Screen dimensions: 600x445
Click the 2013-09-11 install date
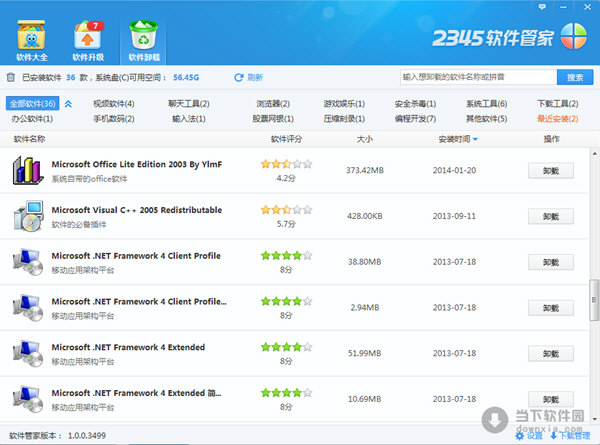(454, 216)
